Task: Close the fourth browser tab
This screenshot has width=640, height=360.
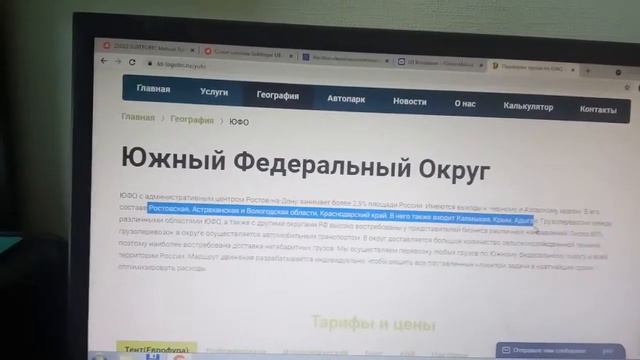Action: tap(481, 65)
